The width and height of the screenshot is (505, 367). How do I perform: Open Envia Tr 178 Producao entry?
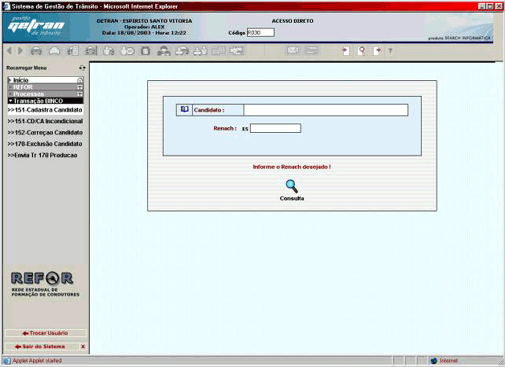tap(42, 155)
